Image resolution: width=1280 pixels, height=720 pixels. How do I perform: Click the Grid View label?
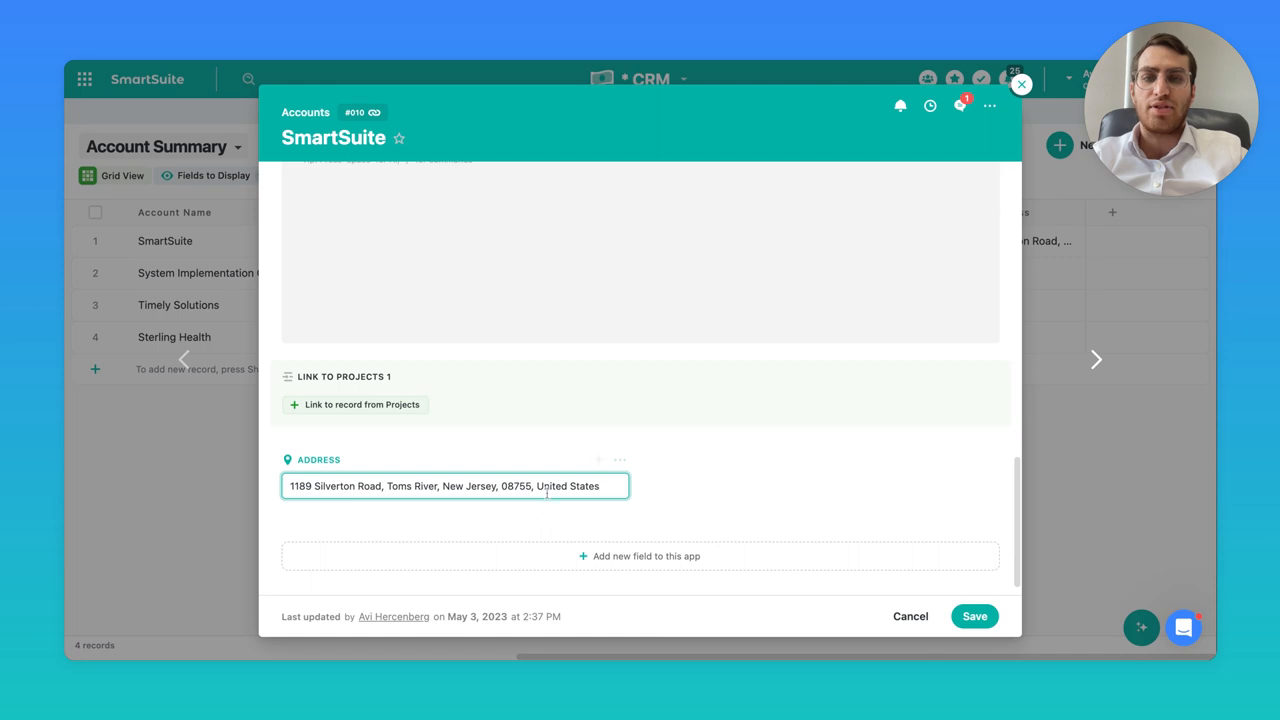[122, 176]
